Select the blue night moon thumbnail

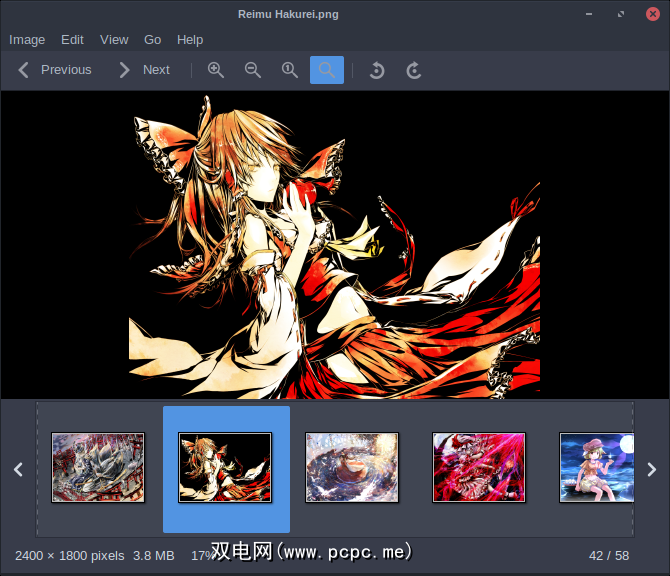point(597,467)
